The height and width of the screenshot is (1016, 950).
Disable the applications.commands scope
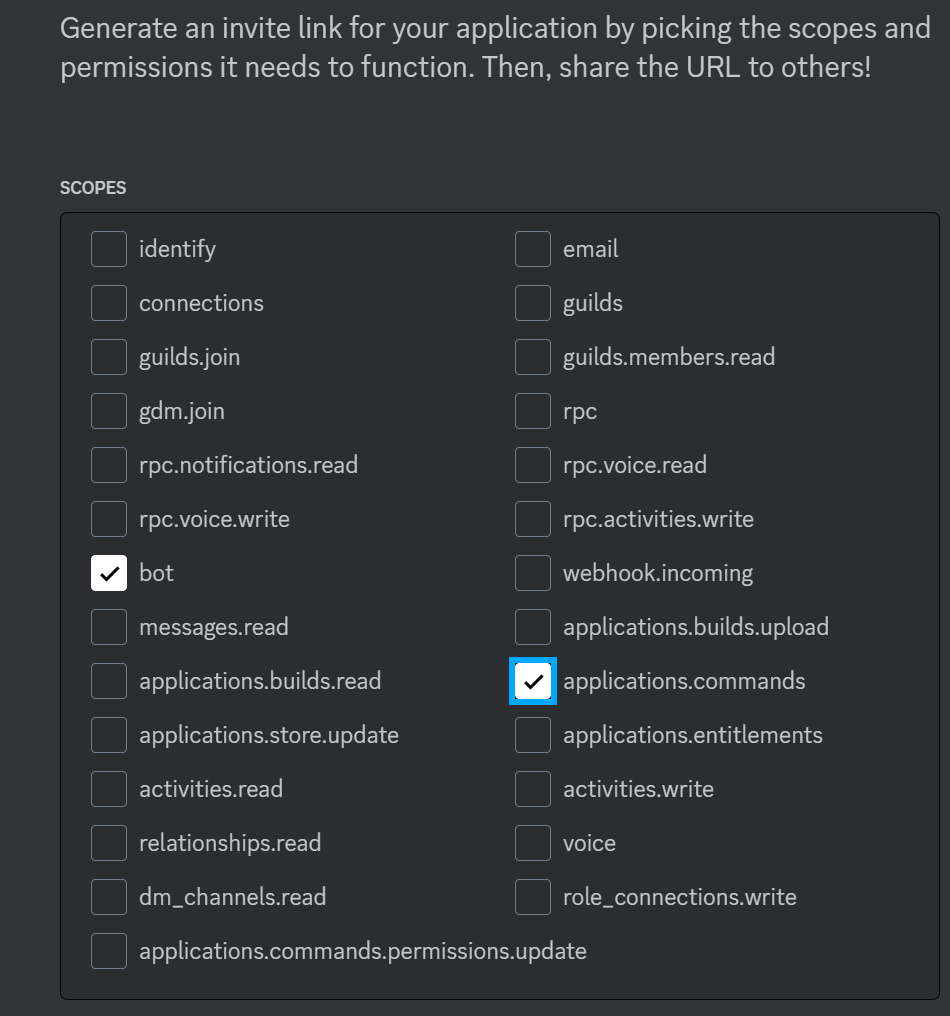pos(533,681)
